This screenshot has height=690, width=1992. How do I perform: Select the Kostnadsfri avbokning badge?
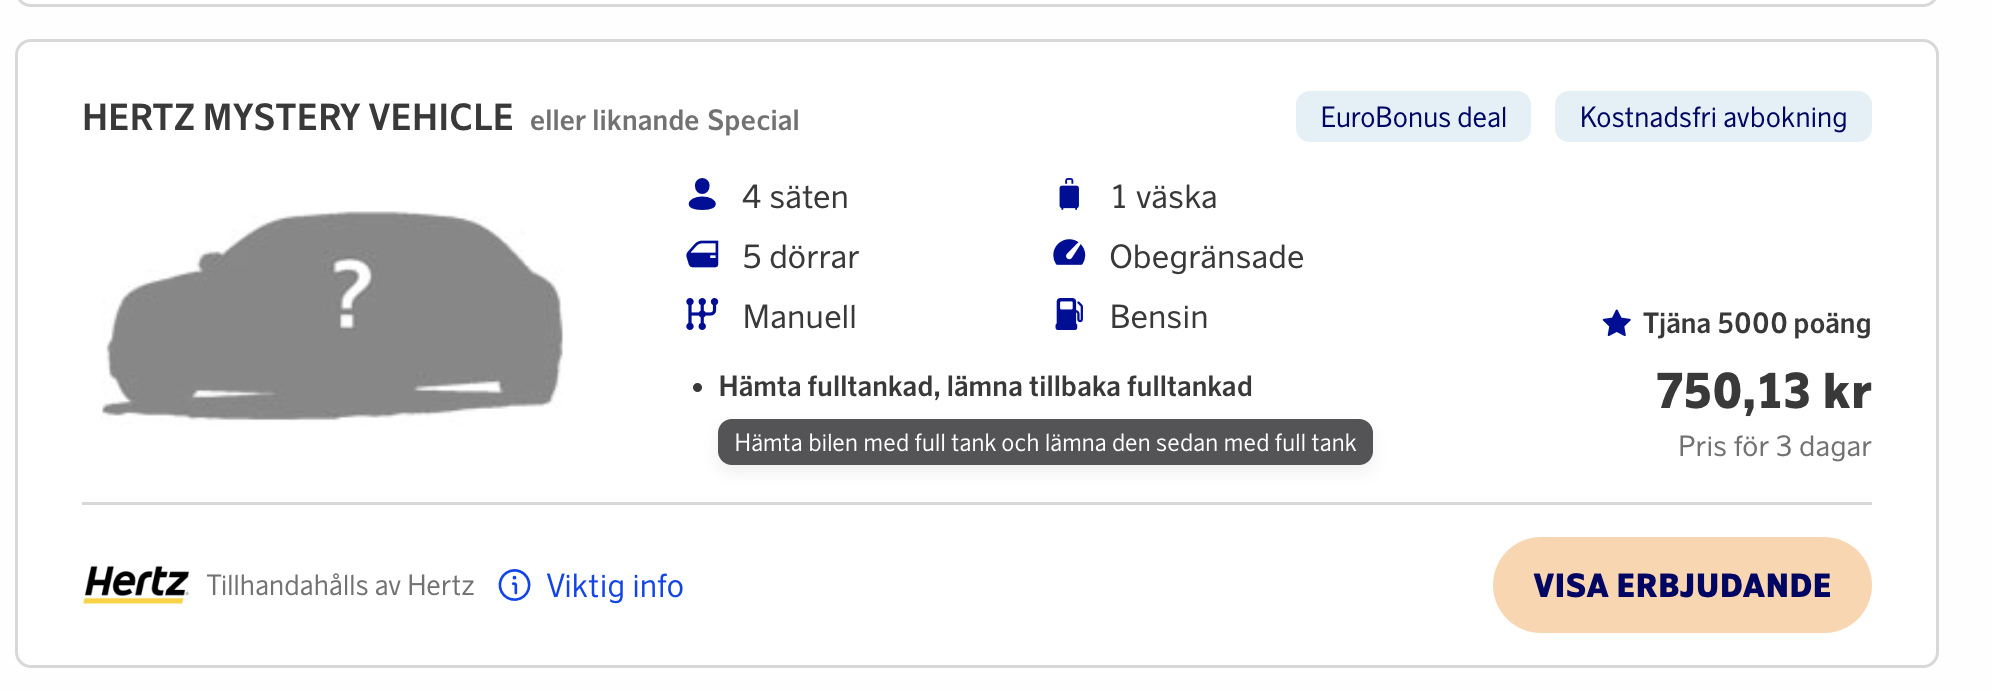(1712, 117)
